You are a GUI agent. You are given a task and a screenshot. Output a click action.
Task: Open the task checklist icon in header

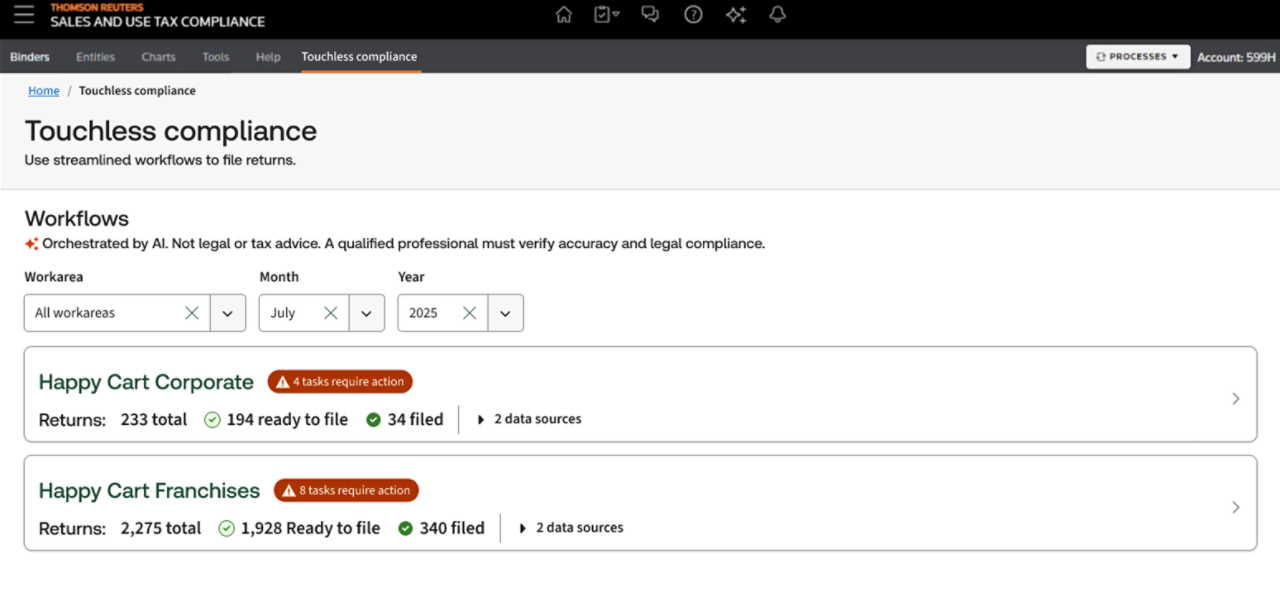(x=606, y=14)
